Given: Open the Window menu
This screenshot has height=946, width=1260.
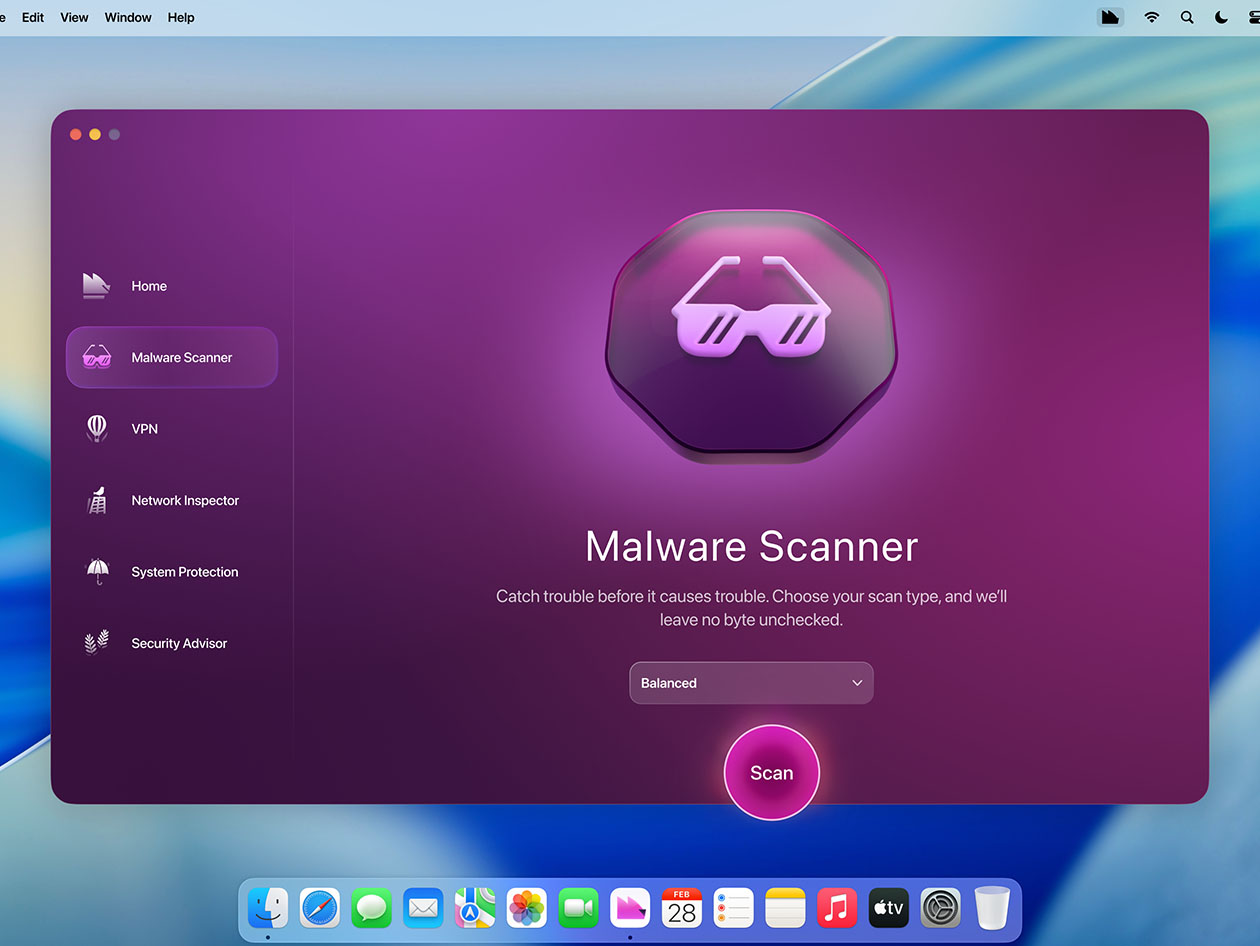Looking at the screenshot, I should tap(127, 17).
